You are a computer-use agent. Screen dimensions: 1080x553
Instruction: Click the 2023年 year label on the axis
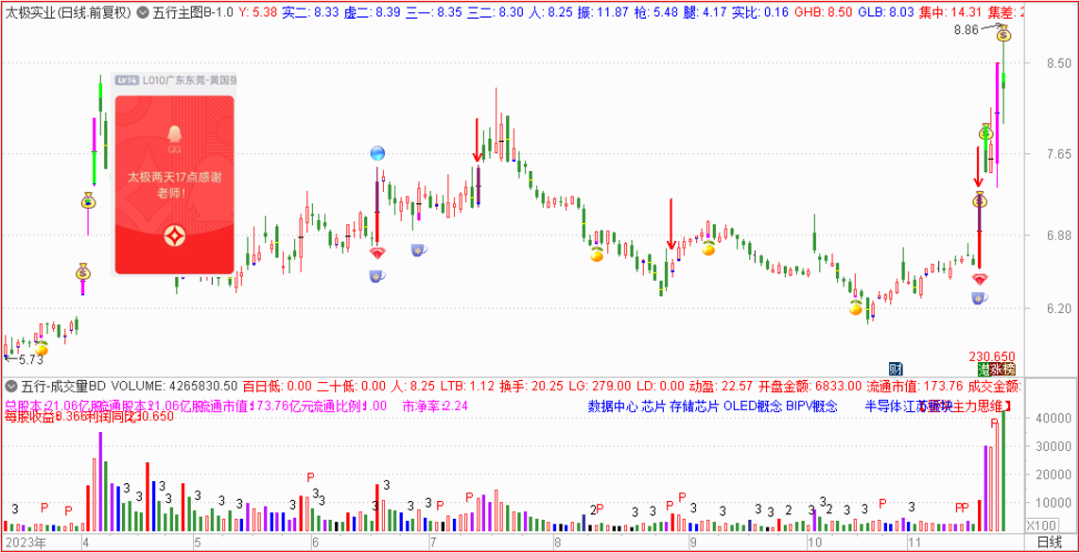click(26, 542)
